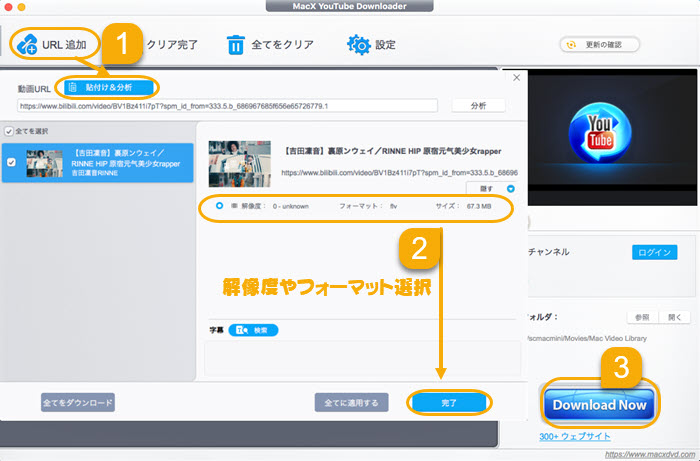This screenshot has width=700, height=461.
Task: Click the 動画URL input field
Action: (x=227, y=106)
